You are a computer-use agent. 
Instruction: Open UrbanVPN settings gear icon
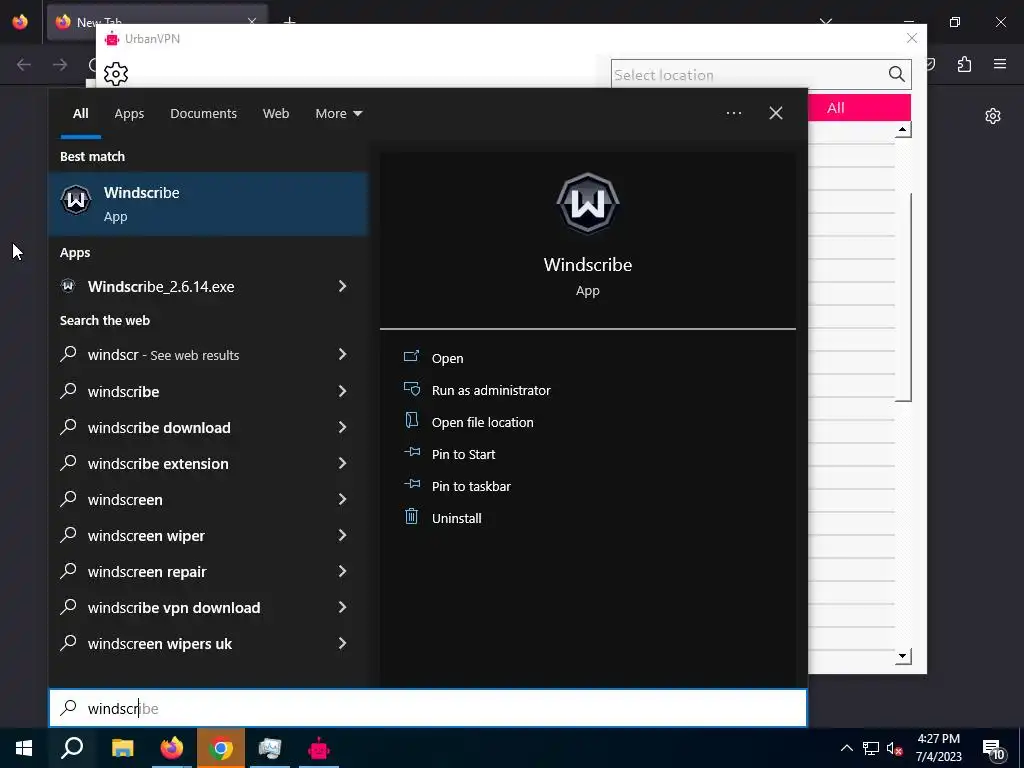(116, 74)
